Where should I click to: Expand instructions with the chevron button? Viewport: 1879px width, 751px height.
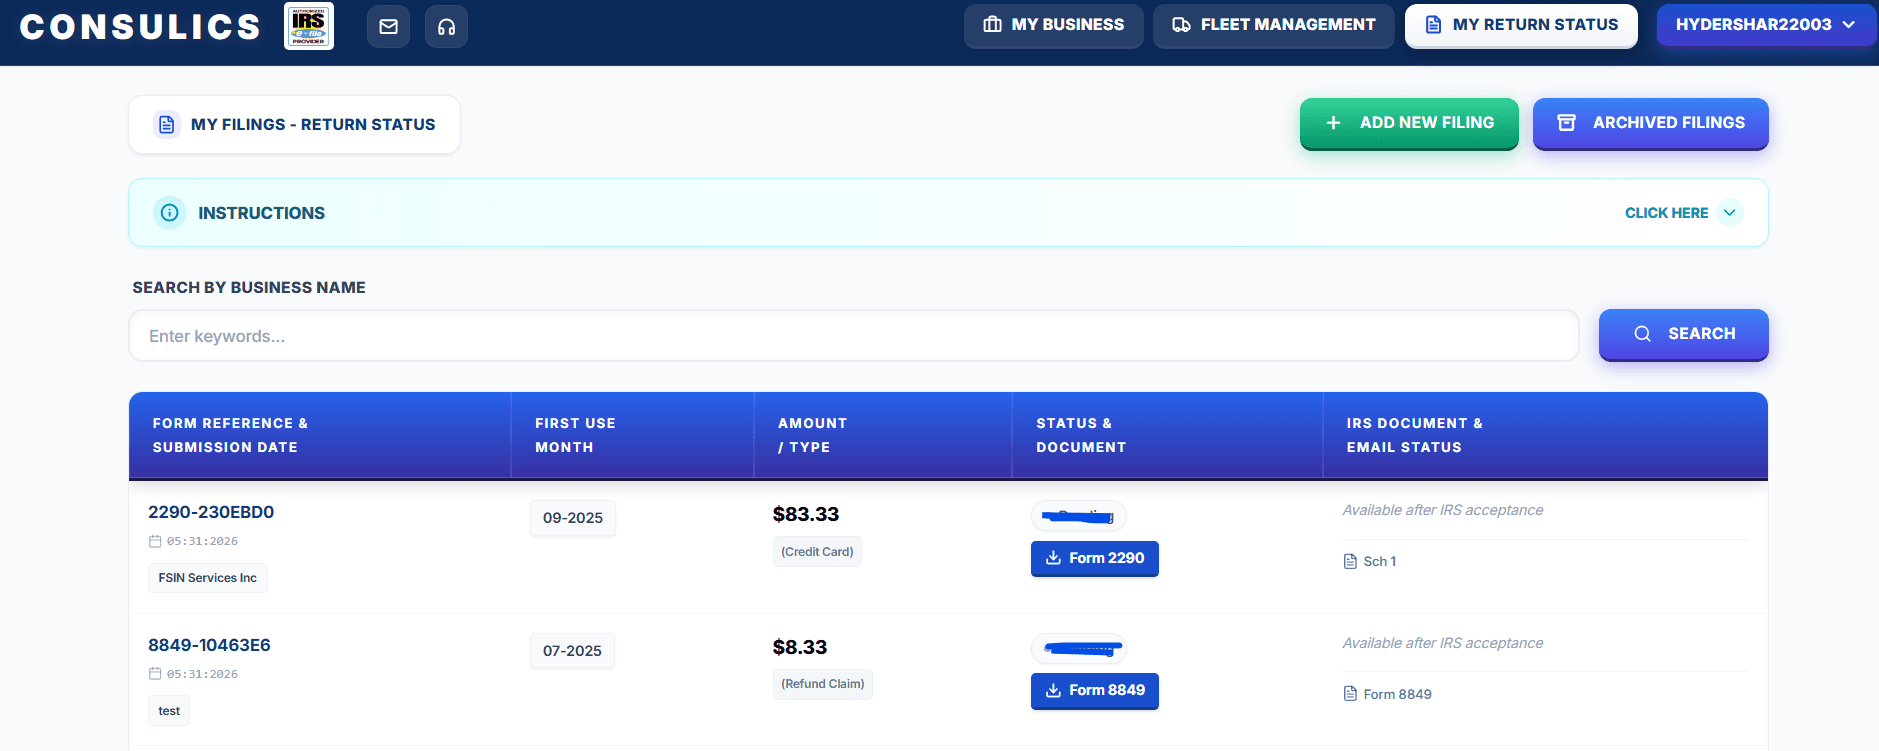click(1730, 213)
